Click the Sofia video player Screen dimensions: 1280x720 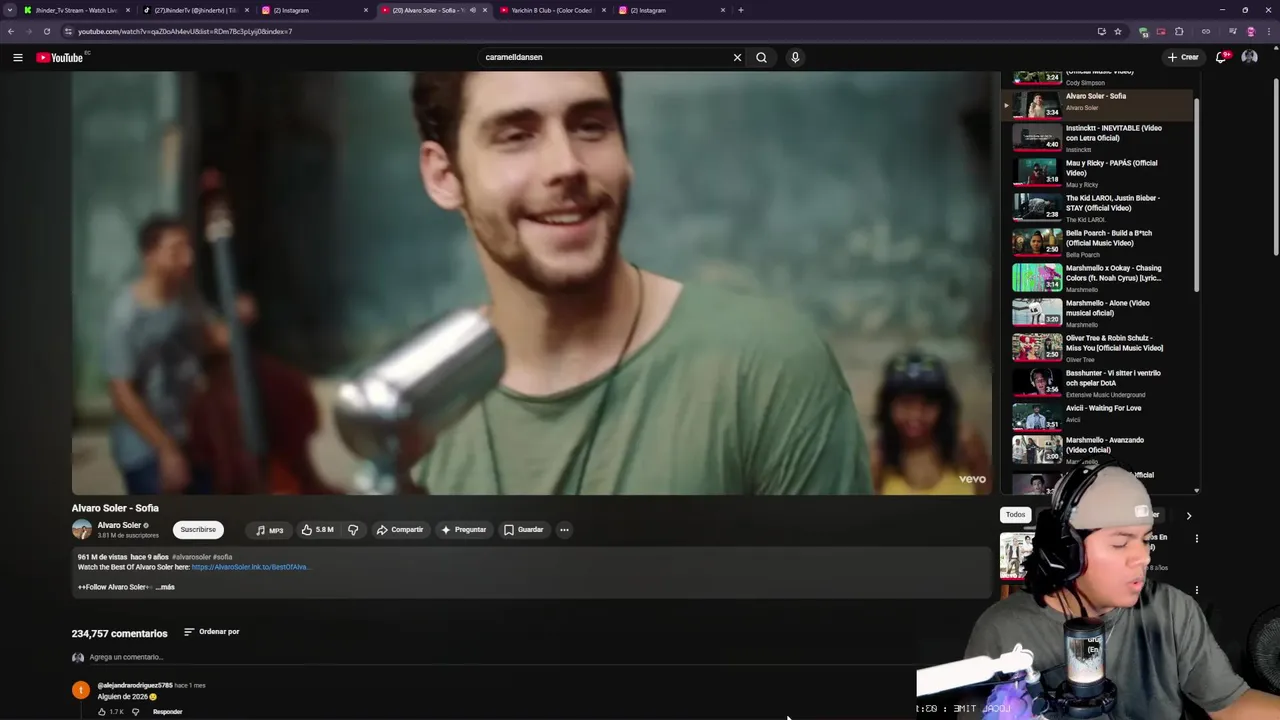tap(531, 283)
